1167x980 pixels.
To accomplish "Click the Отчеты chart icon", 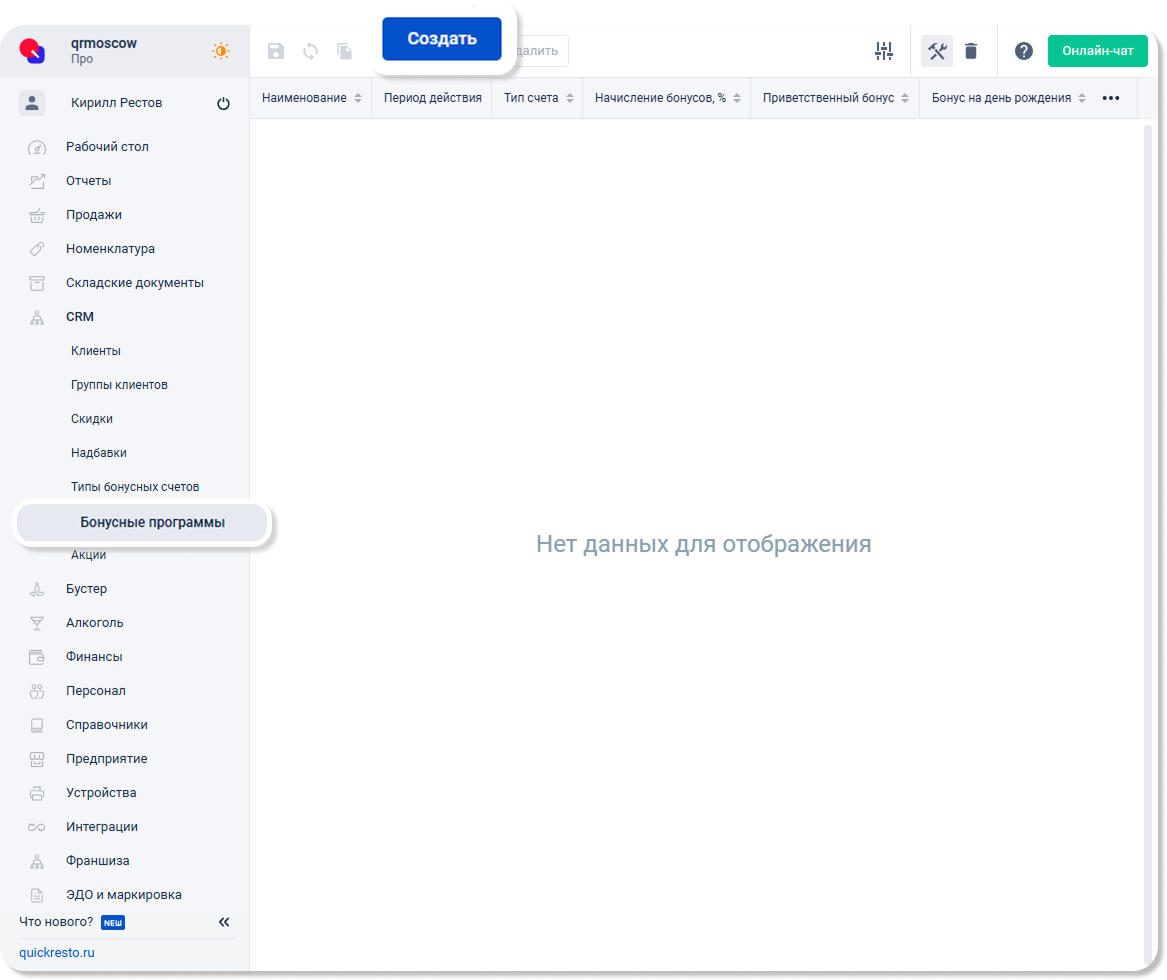I will click(36, 181).
